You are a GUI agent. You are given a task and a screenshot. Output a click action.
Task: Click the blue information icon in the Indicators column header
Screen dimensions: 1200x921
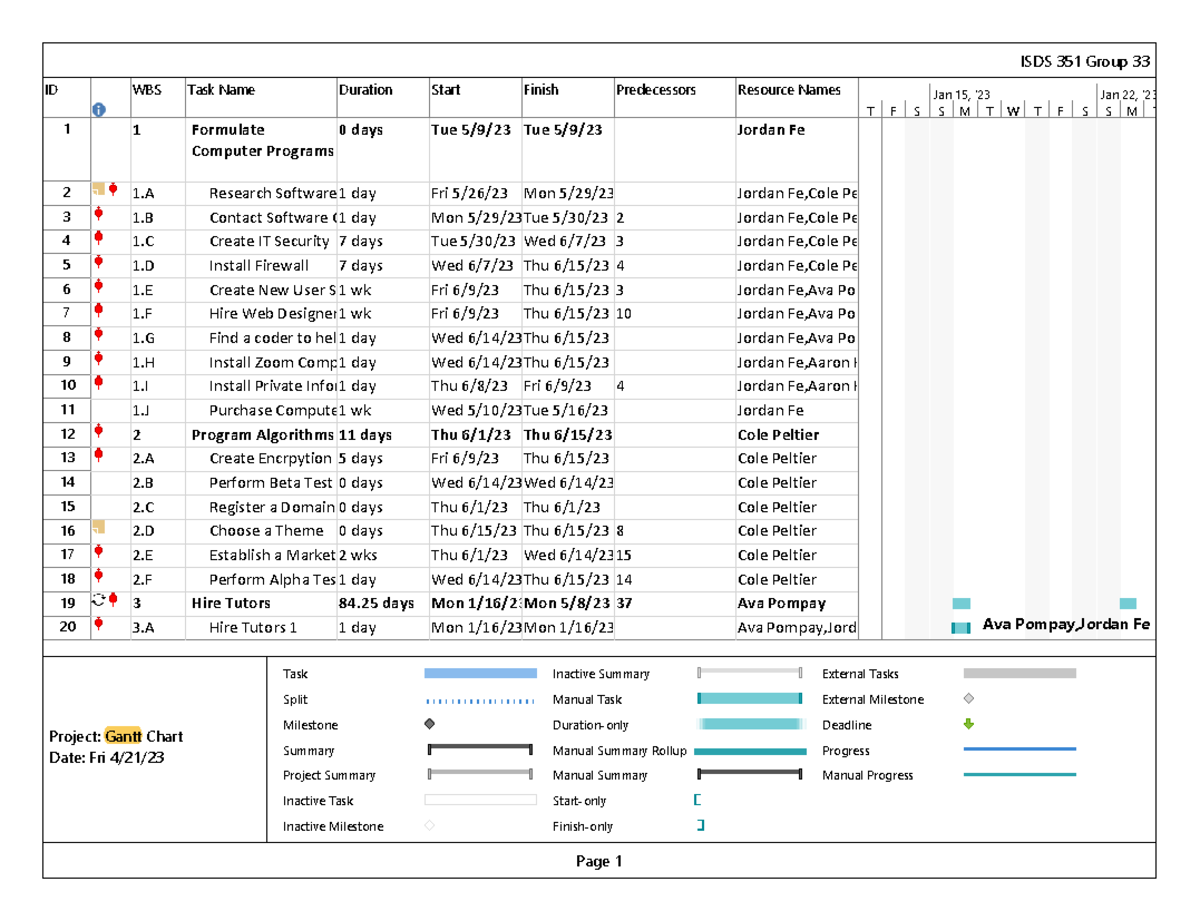[x=99, y=107]
